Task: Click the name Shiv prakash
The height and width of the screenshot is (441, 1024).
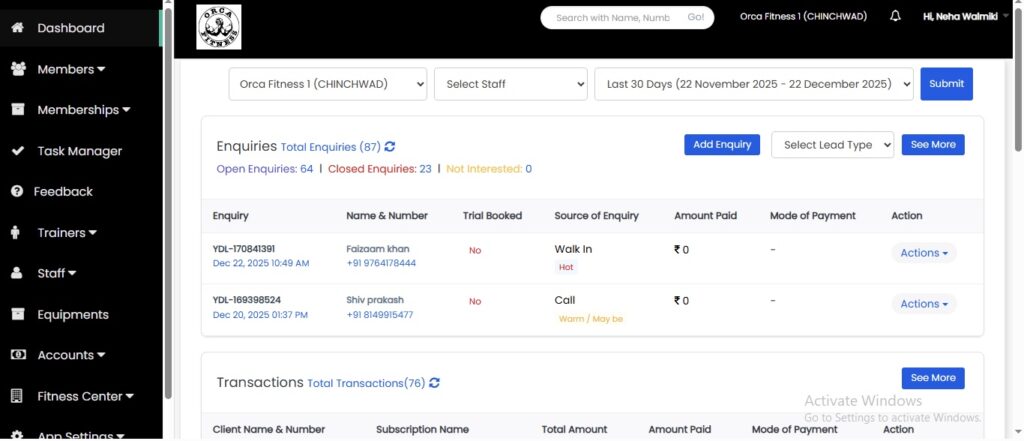Action: click(x=375, y=300)
